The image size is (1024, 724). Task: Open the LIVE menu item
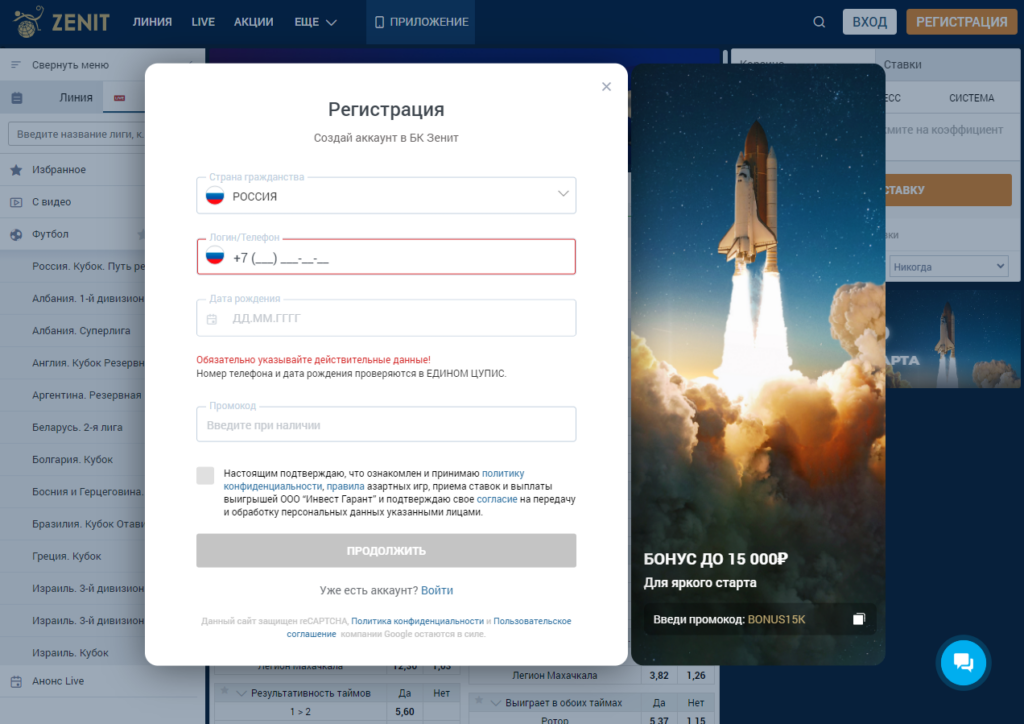(203, 22)
